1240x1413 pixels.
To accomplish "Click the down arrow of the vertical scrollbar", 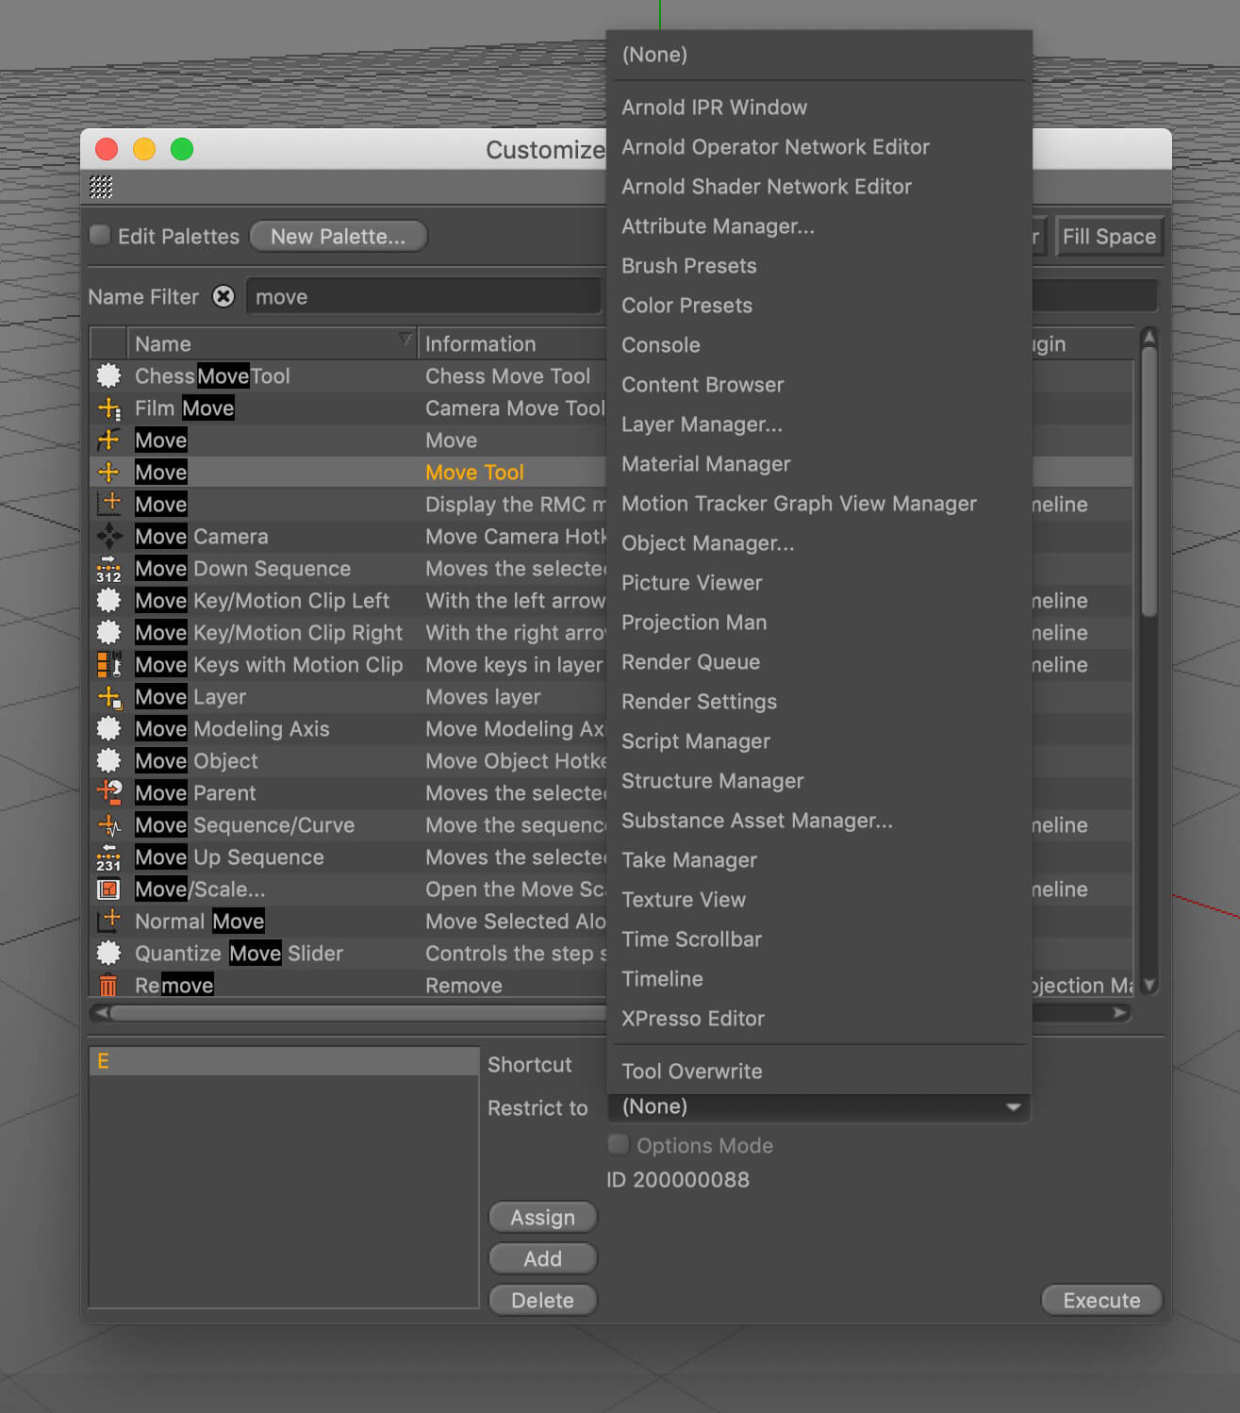I will click(x=1149, y=985).
